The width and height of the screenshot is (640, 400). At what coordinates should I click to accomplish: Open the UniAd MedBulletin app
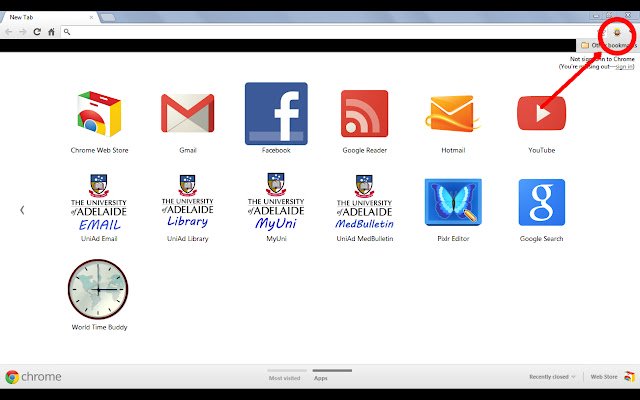[364, 202]
